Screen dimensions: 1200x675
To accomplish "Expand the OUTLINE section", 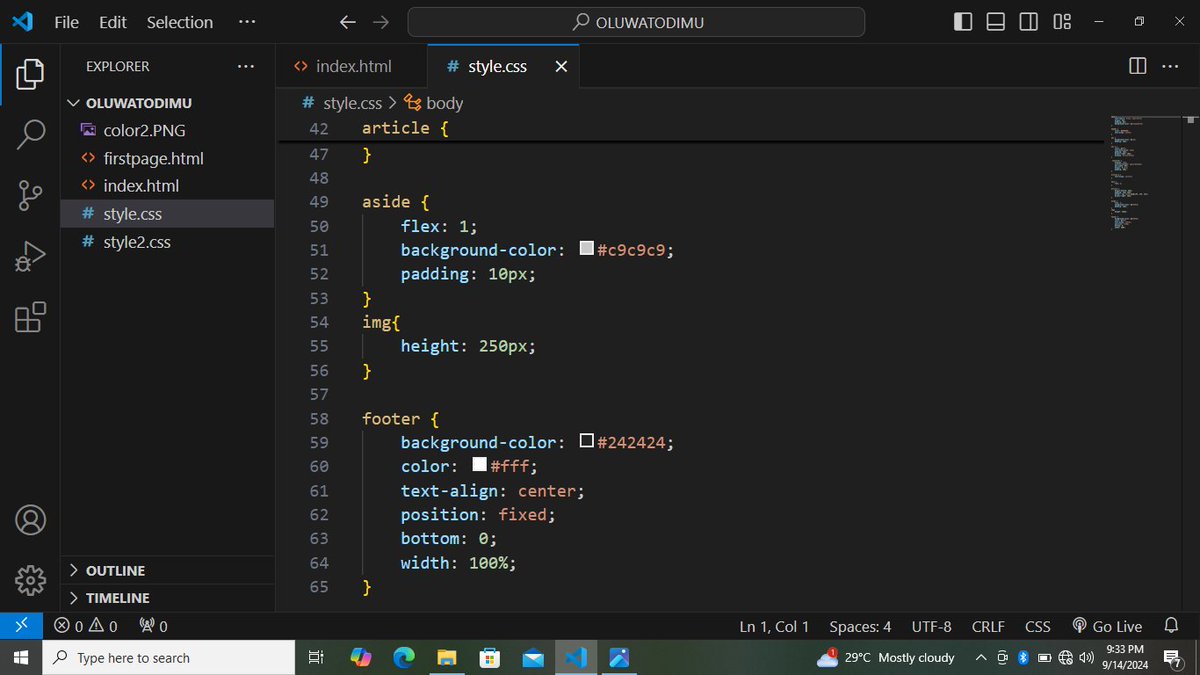I will pos(167,570).
